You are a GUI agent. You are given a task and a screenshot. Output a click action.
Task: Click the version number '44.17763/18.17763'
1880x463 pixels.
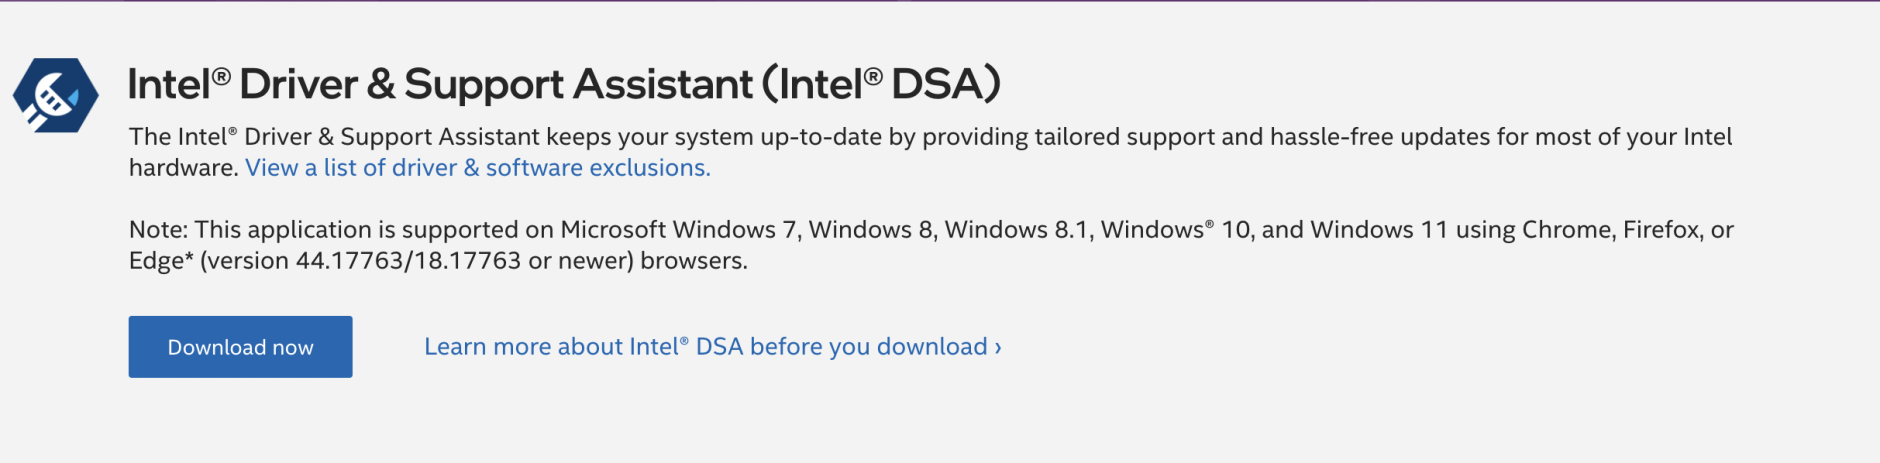coord(408,261)
